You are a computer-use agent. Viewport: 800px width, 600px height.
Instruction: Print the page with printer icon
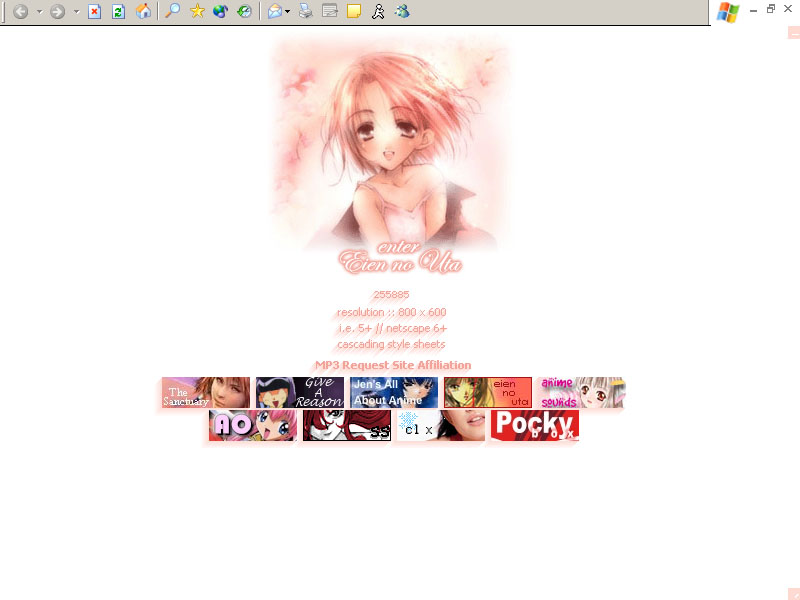306,12
